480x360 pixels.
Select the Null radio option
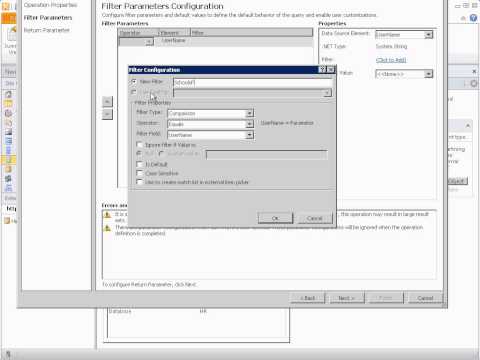pyautogui.click(x=139, y=153)
